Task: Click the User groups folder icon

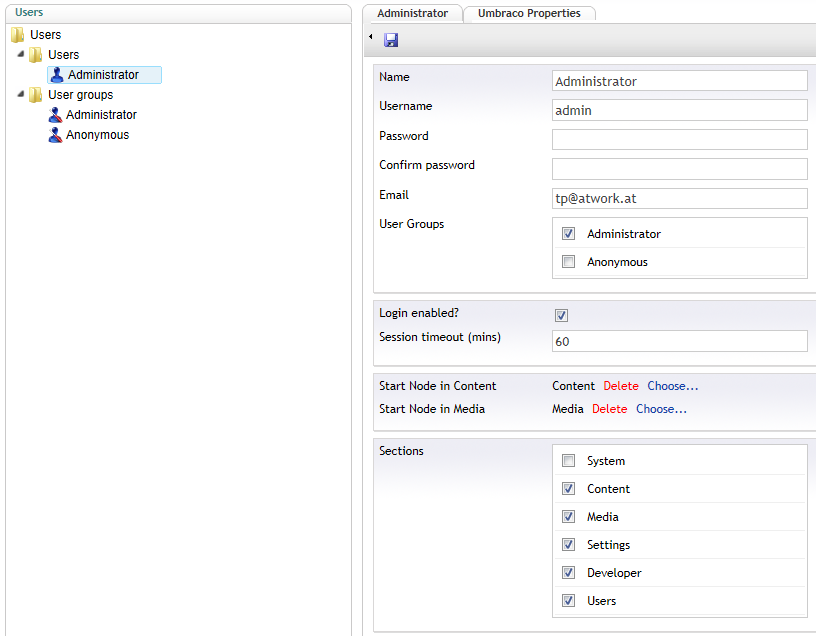Action: (x=36, y=95)
